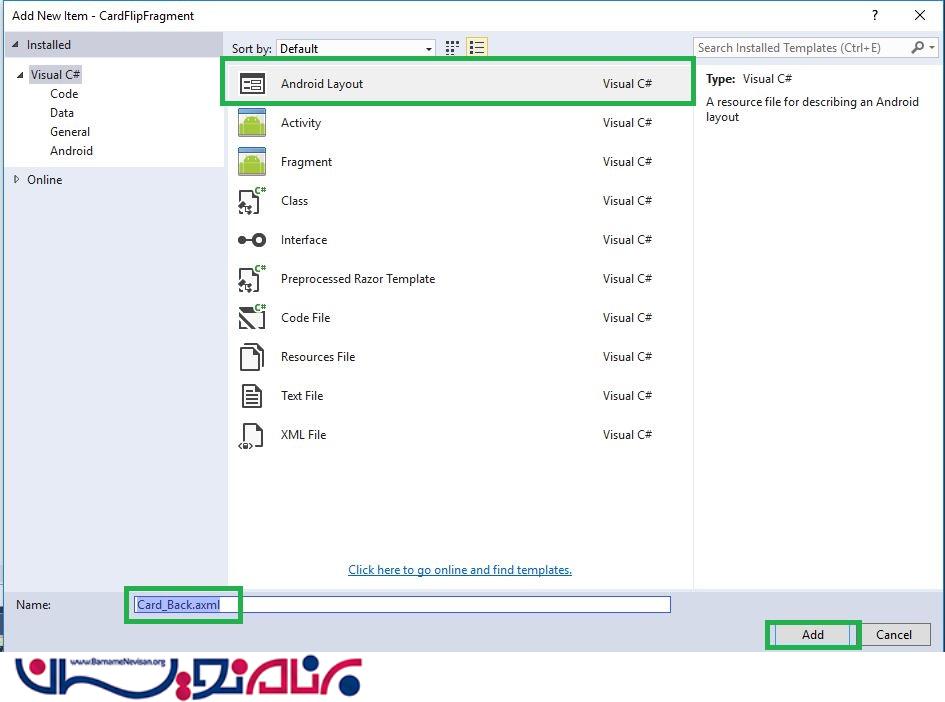Switch to medium icons list view

point(477,48)
